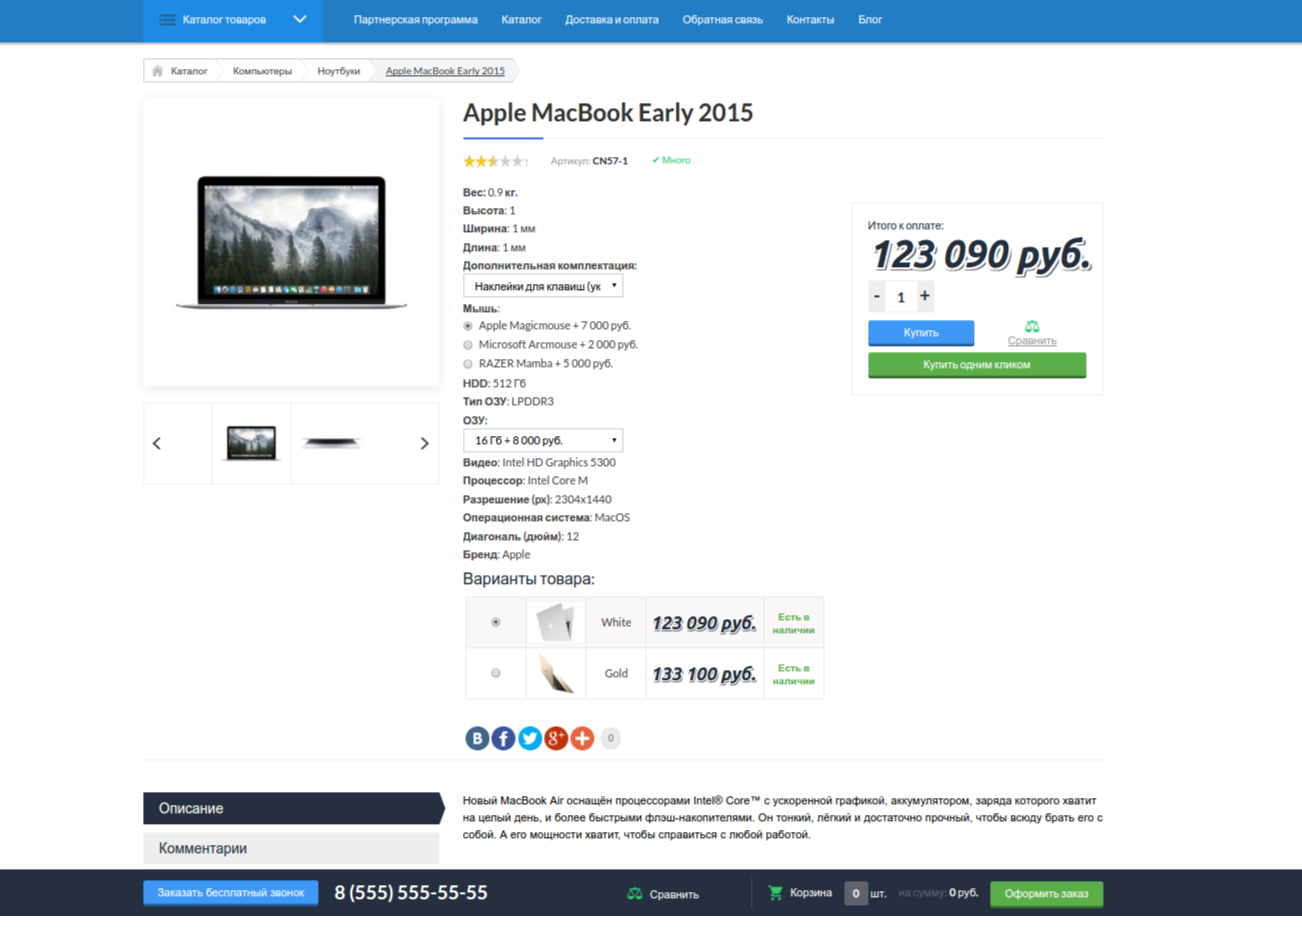Image resolution: width=1302 pixels, height=939 pixels.
Task: Open Блог menu item
Action: 870,20
